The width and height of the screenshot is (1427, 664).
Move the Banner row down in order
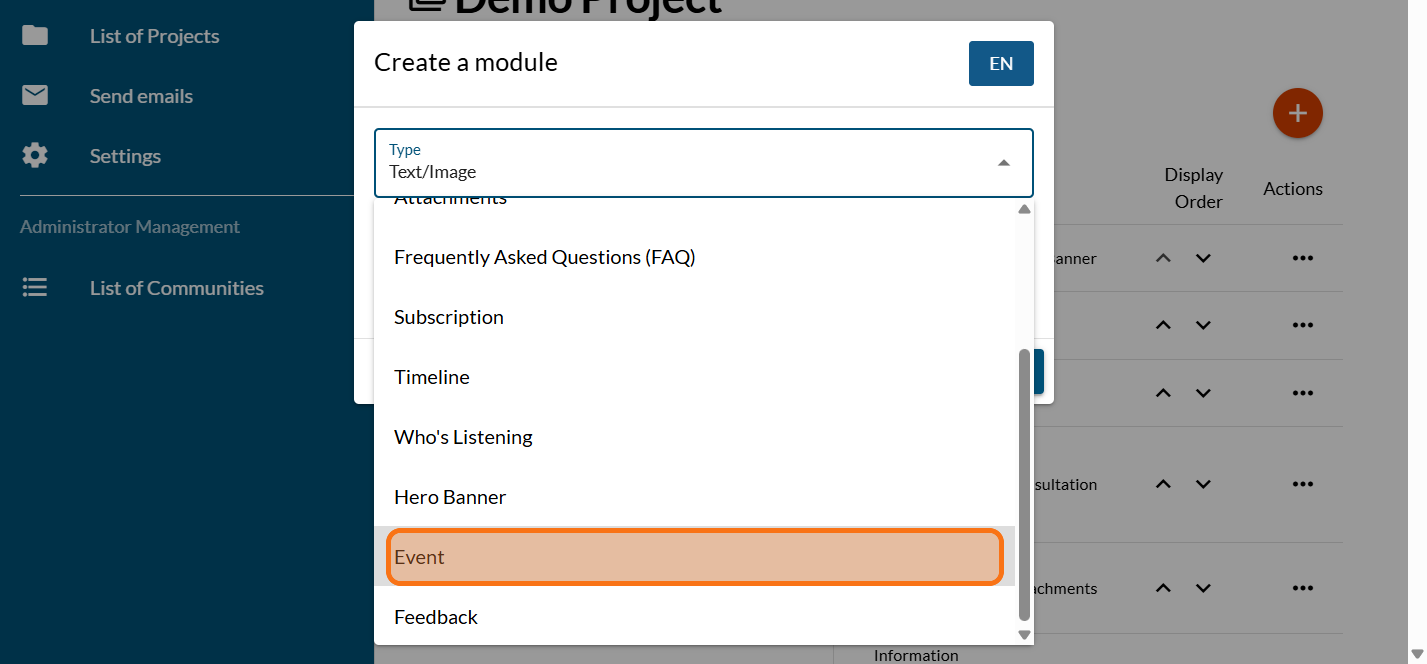[x=1203, y=258]
